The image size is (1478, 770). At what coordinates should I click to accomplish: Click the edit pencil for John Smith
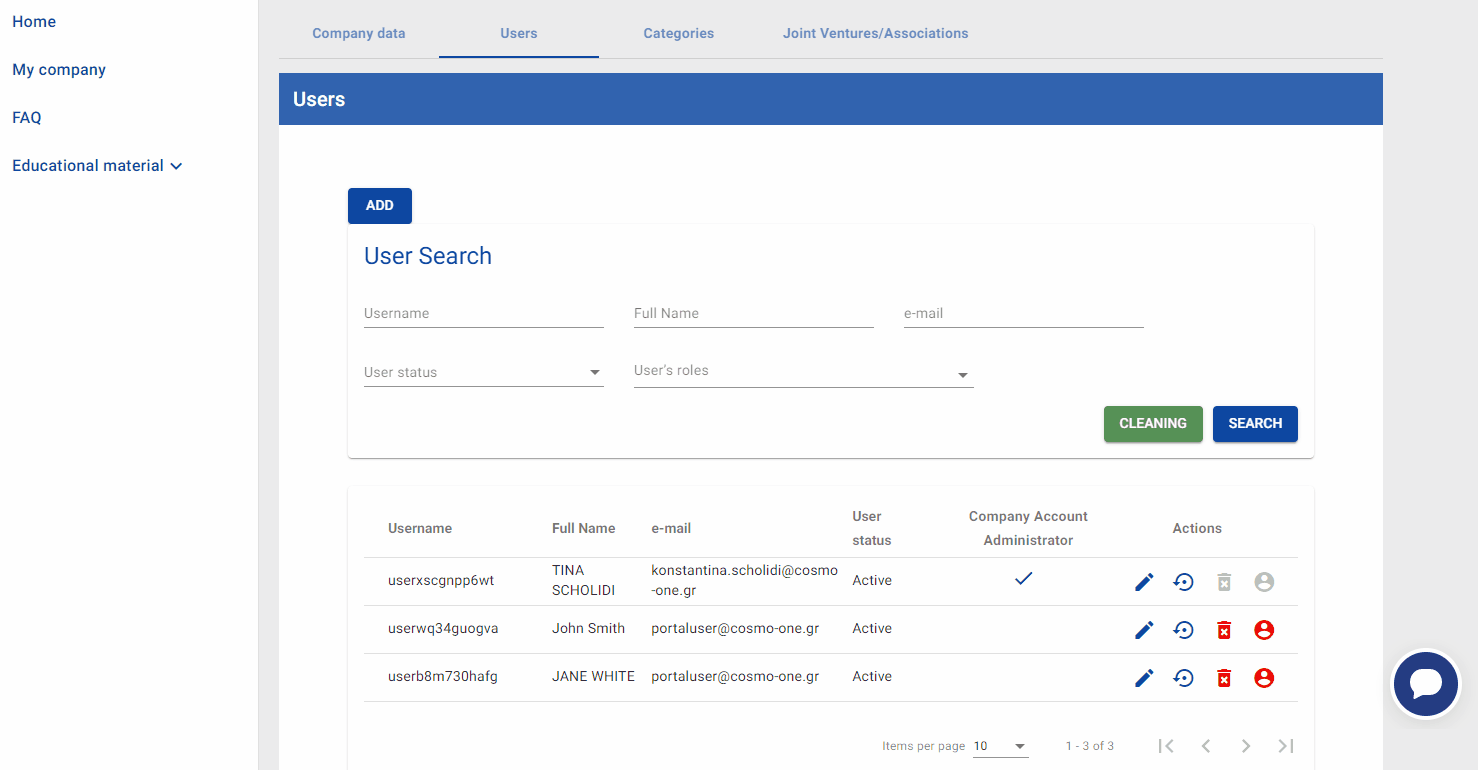(x=1144, y=630)
